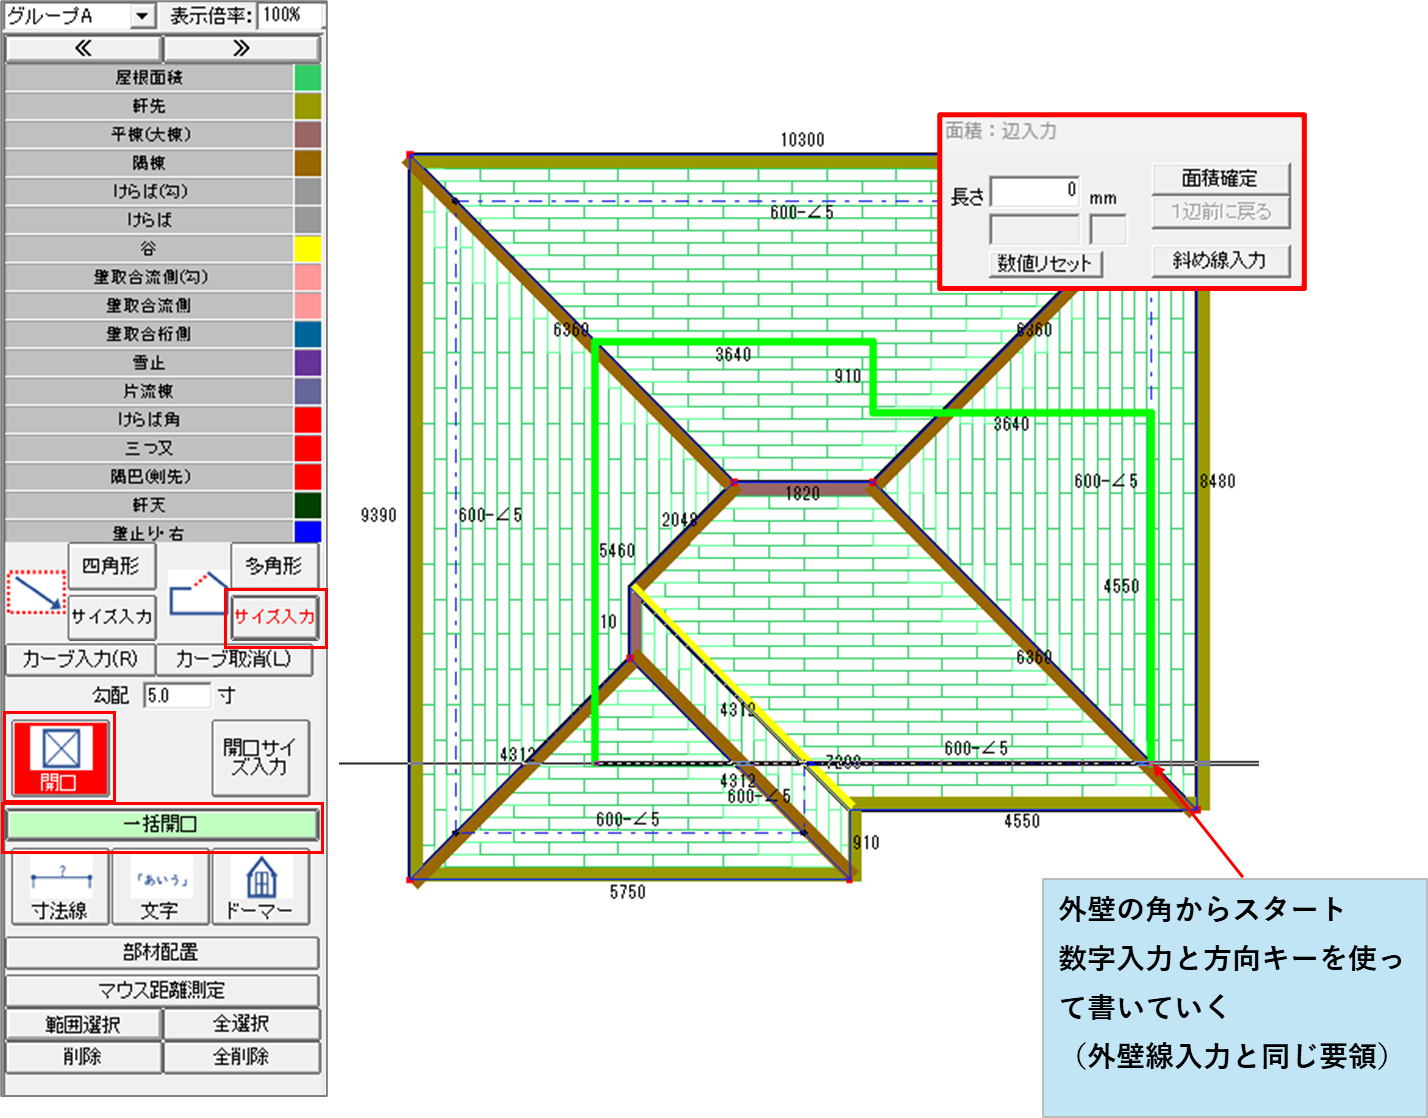Click the 斜め線入力 button
This screenshot has height=1118, width=1428.
coord(1220,261)
